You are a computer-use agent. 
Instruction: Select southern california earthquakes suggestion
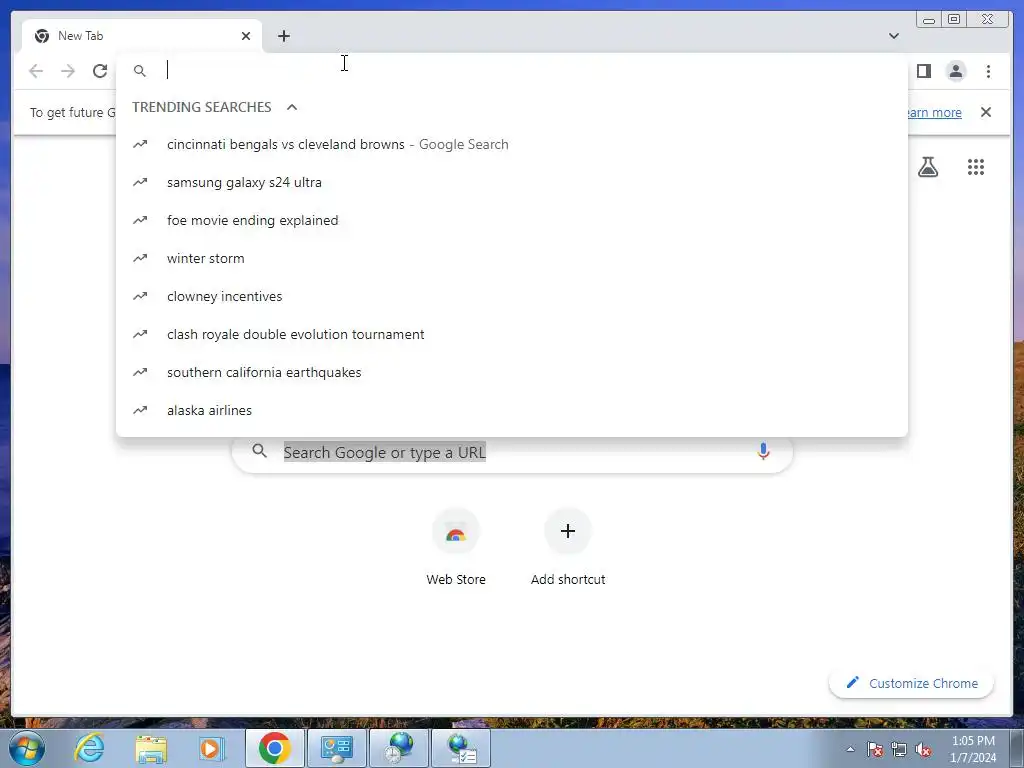pos(511,372)
